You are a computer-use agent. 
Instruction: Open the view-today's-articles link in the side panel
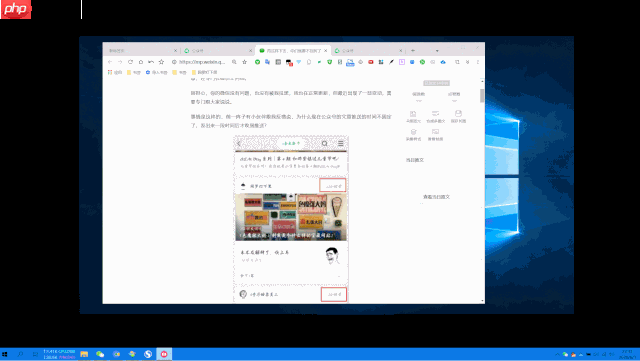[436, 197]
